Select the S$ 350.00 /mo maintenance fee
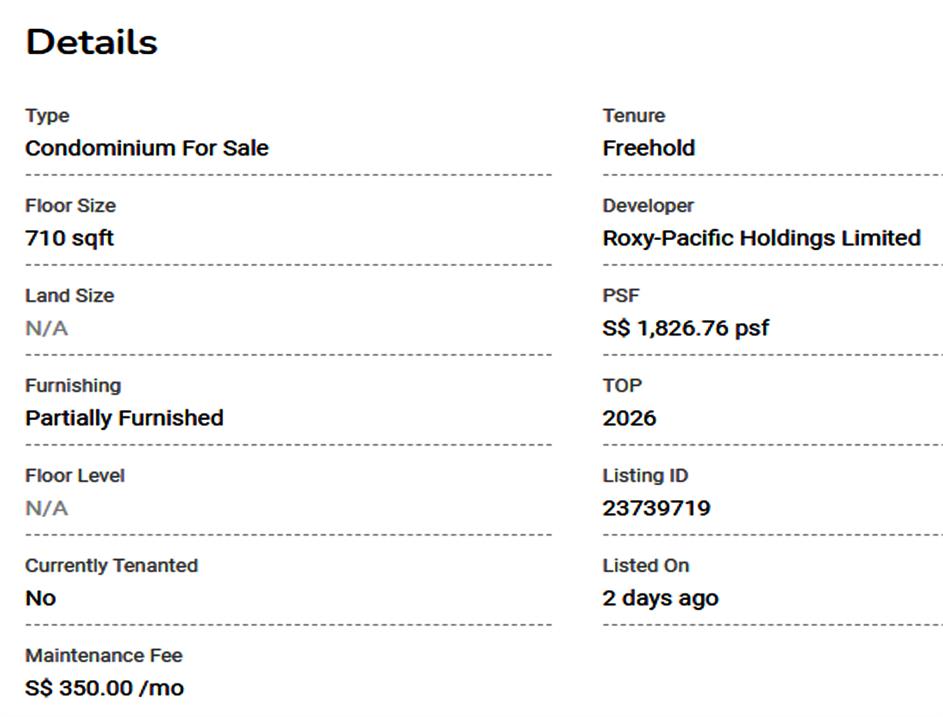The height and width of the screenshot is (717, 943). pos(104,688)
